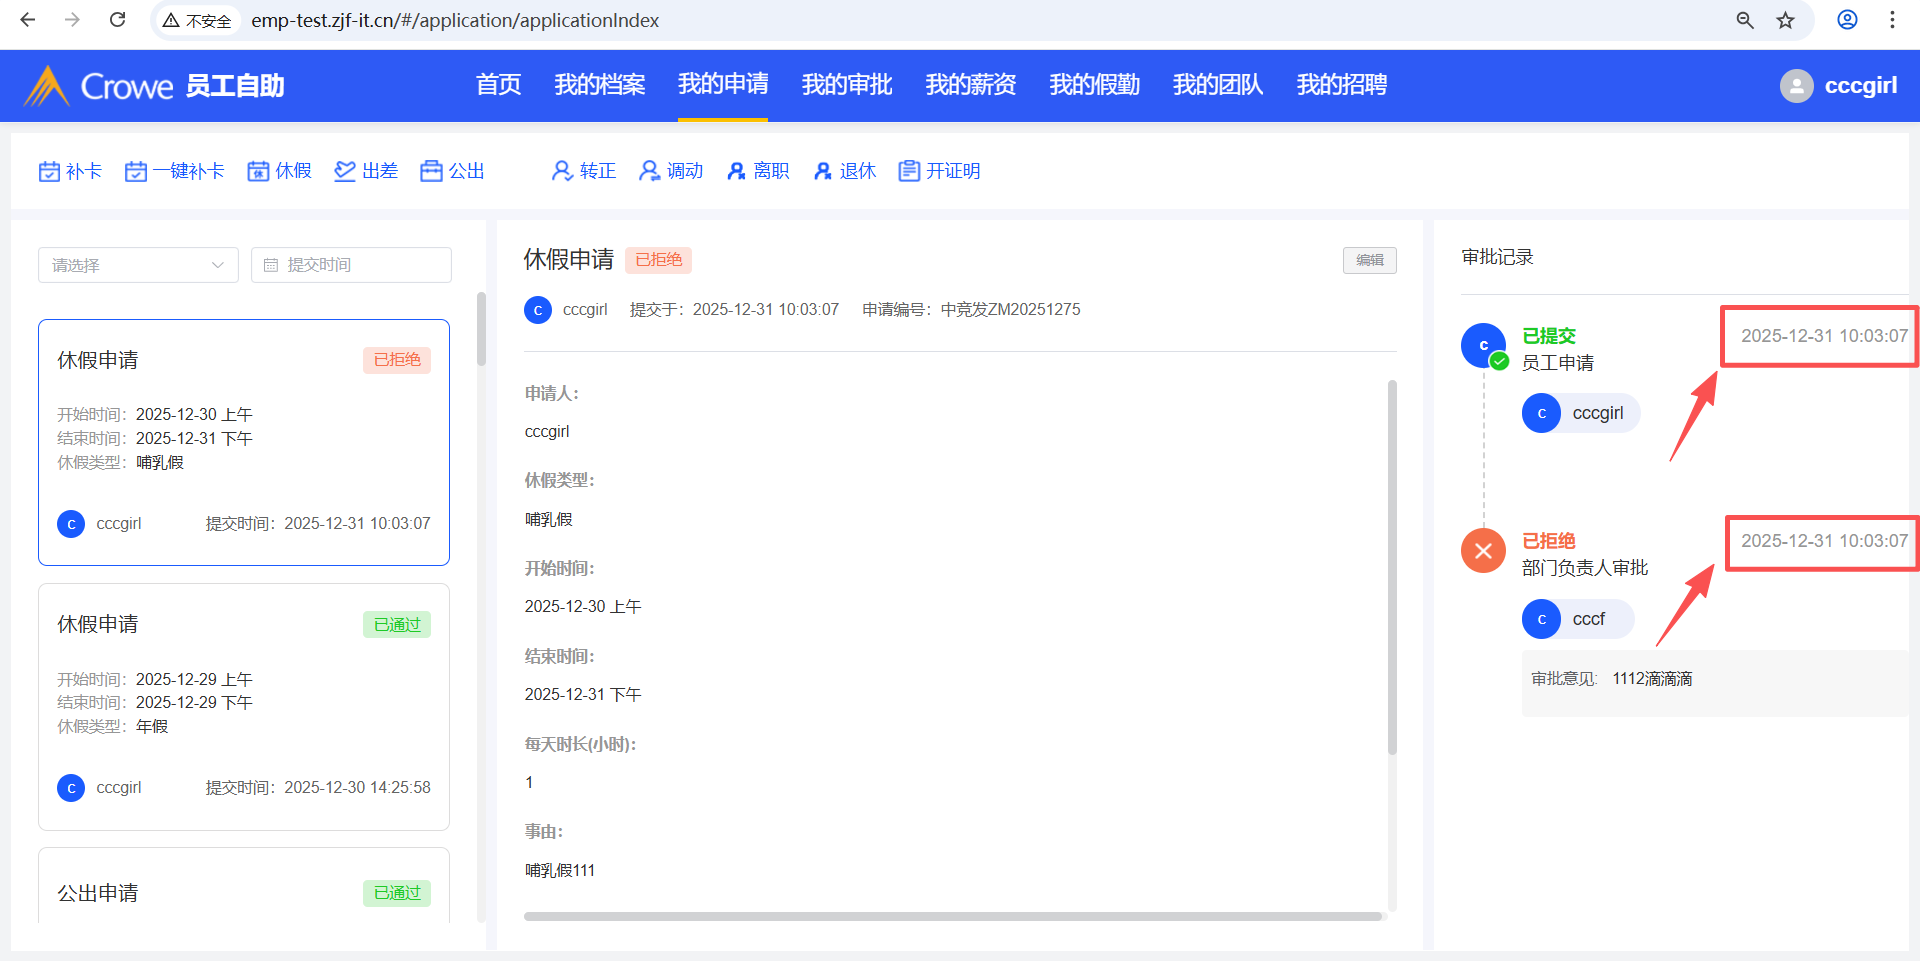1920x961 pixels.
Task: Start a 补卡 application
Action: click(70, 171)
